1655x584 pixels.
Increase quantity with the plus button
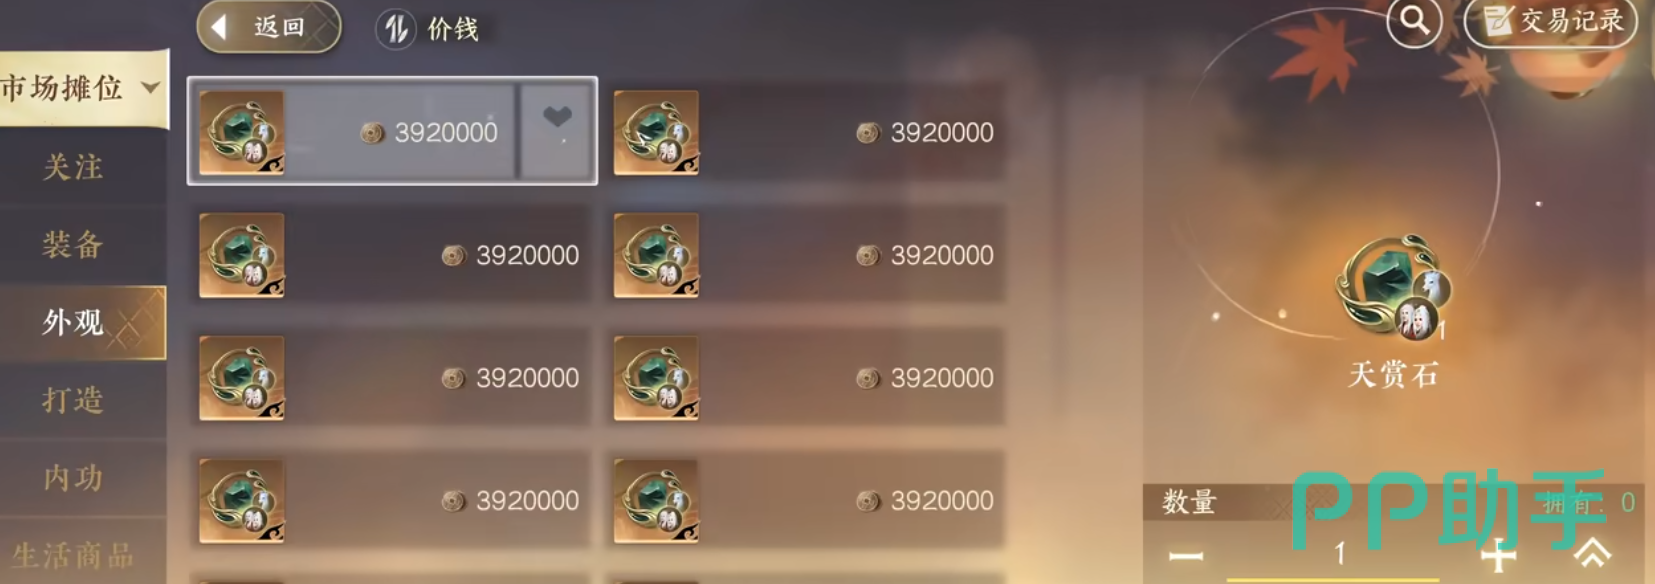pyautogui.click(x=1498, y=555)
